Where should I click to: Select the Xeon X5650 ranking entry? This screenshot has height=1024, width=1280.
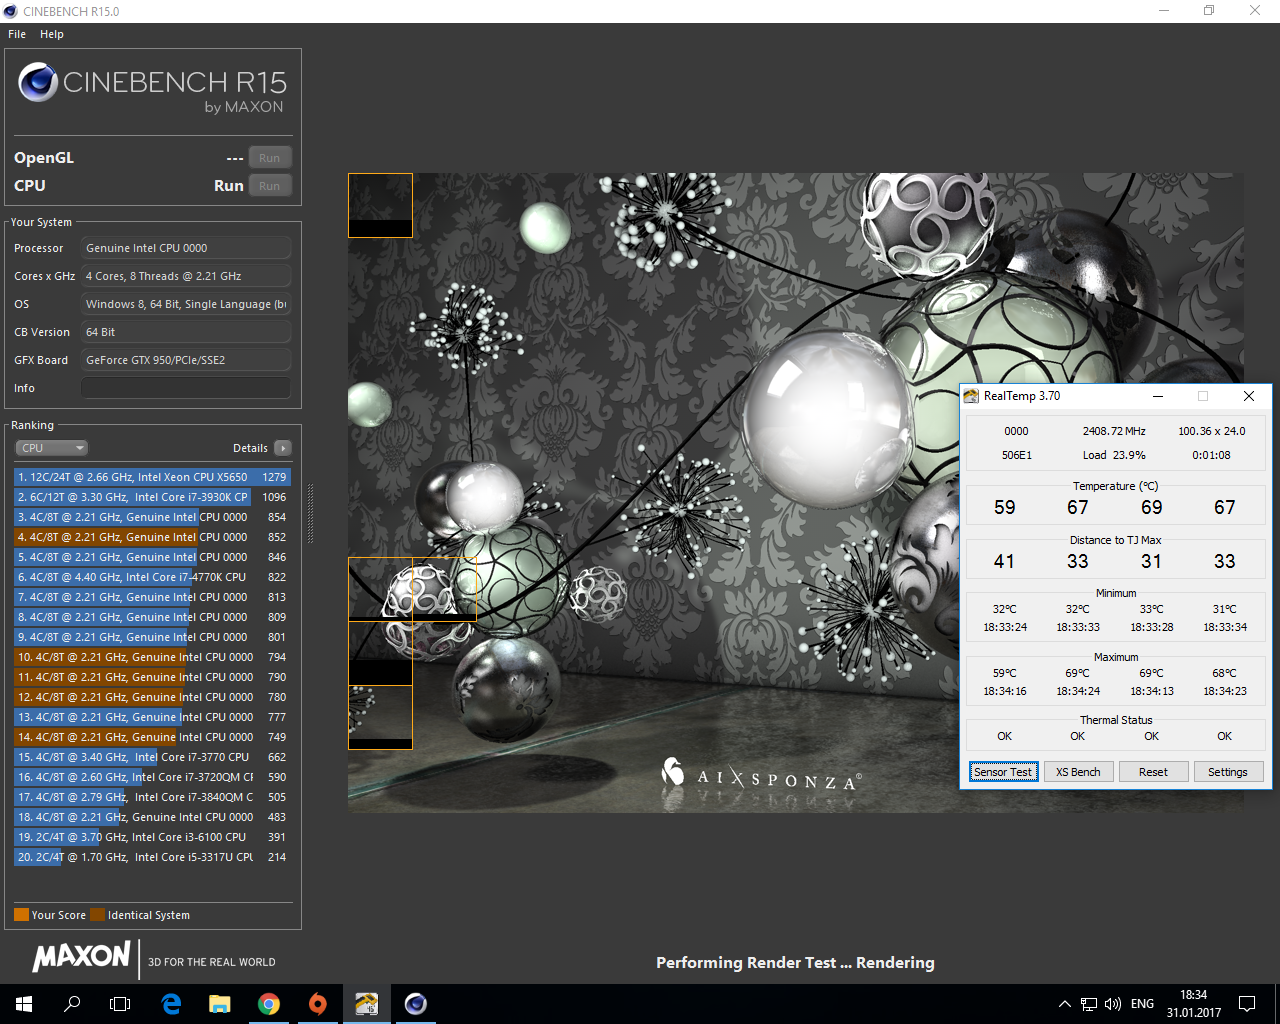[x=152, y=477]
